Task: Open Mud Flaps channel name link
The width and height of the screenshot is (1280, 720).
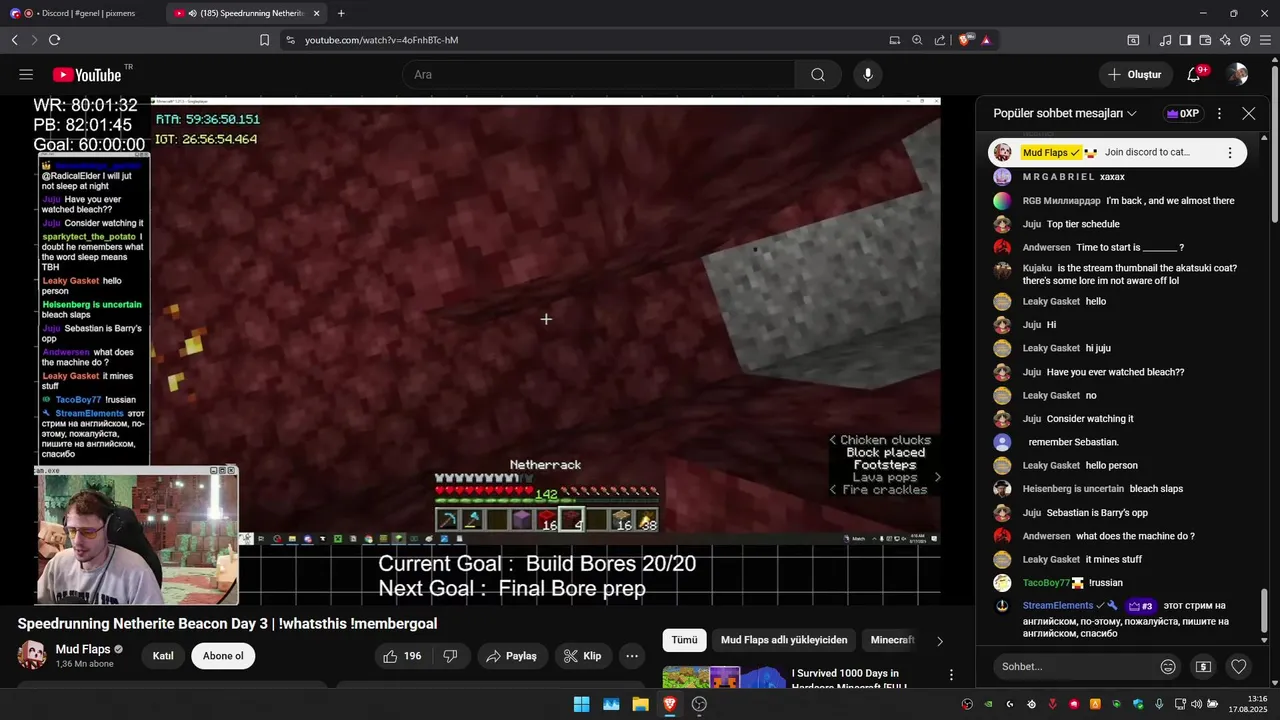Action: (x=83, y=649)
